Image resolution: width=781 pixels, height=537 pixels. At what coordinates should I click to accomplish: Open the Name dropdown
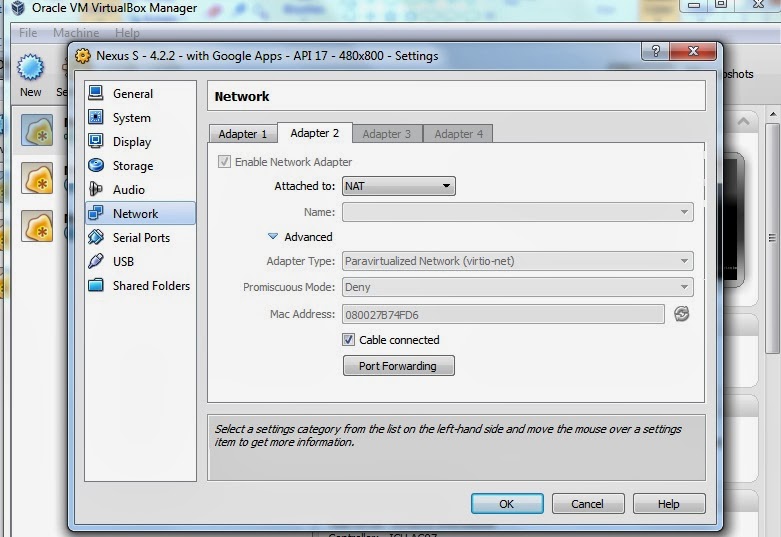coord(518,212)
